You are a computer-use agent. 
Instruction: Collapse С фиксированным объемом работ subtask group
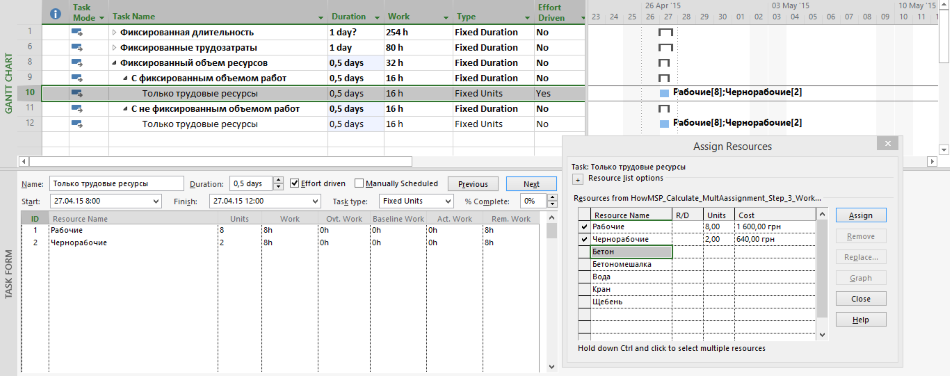point(125,78)
